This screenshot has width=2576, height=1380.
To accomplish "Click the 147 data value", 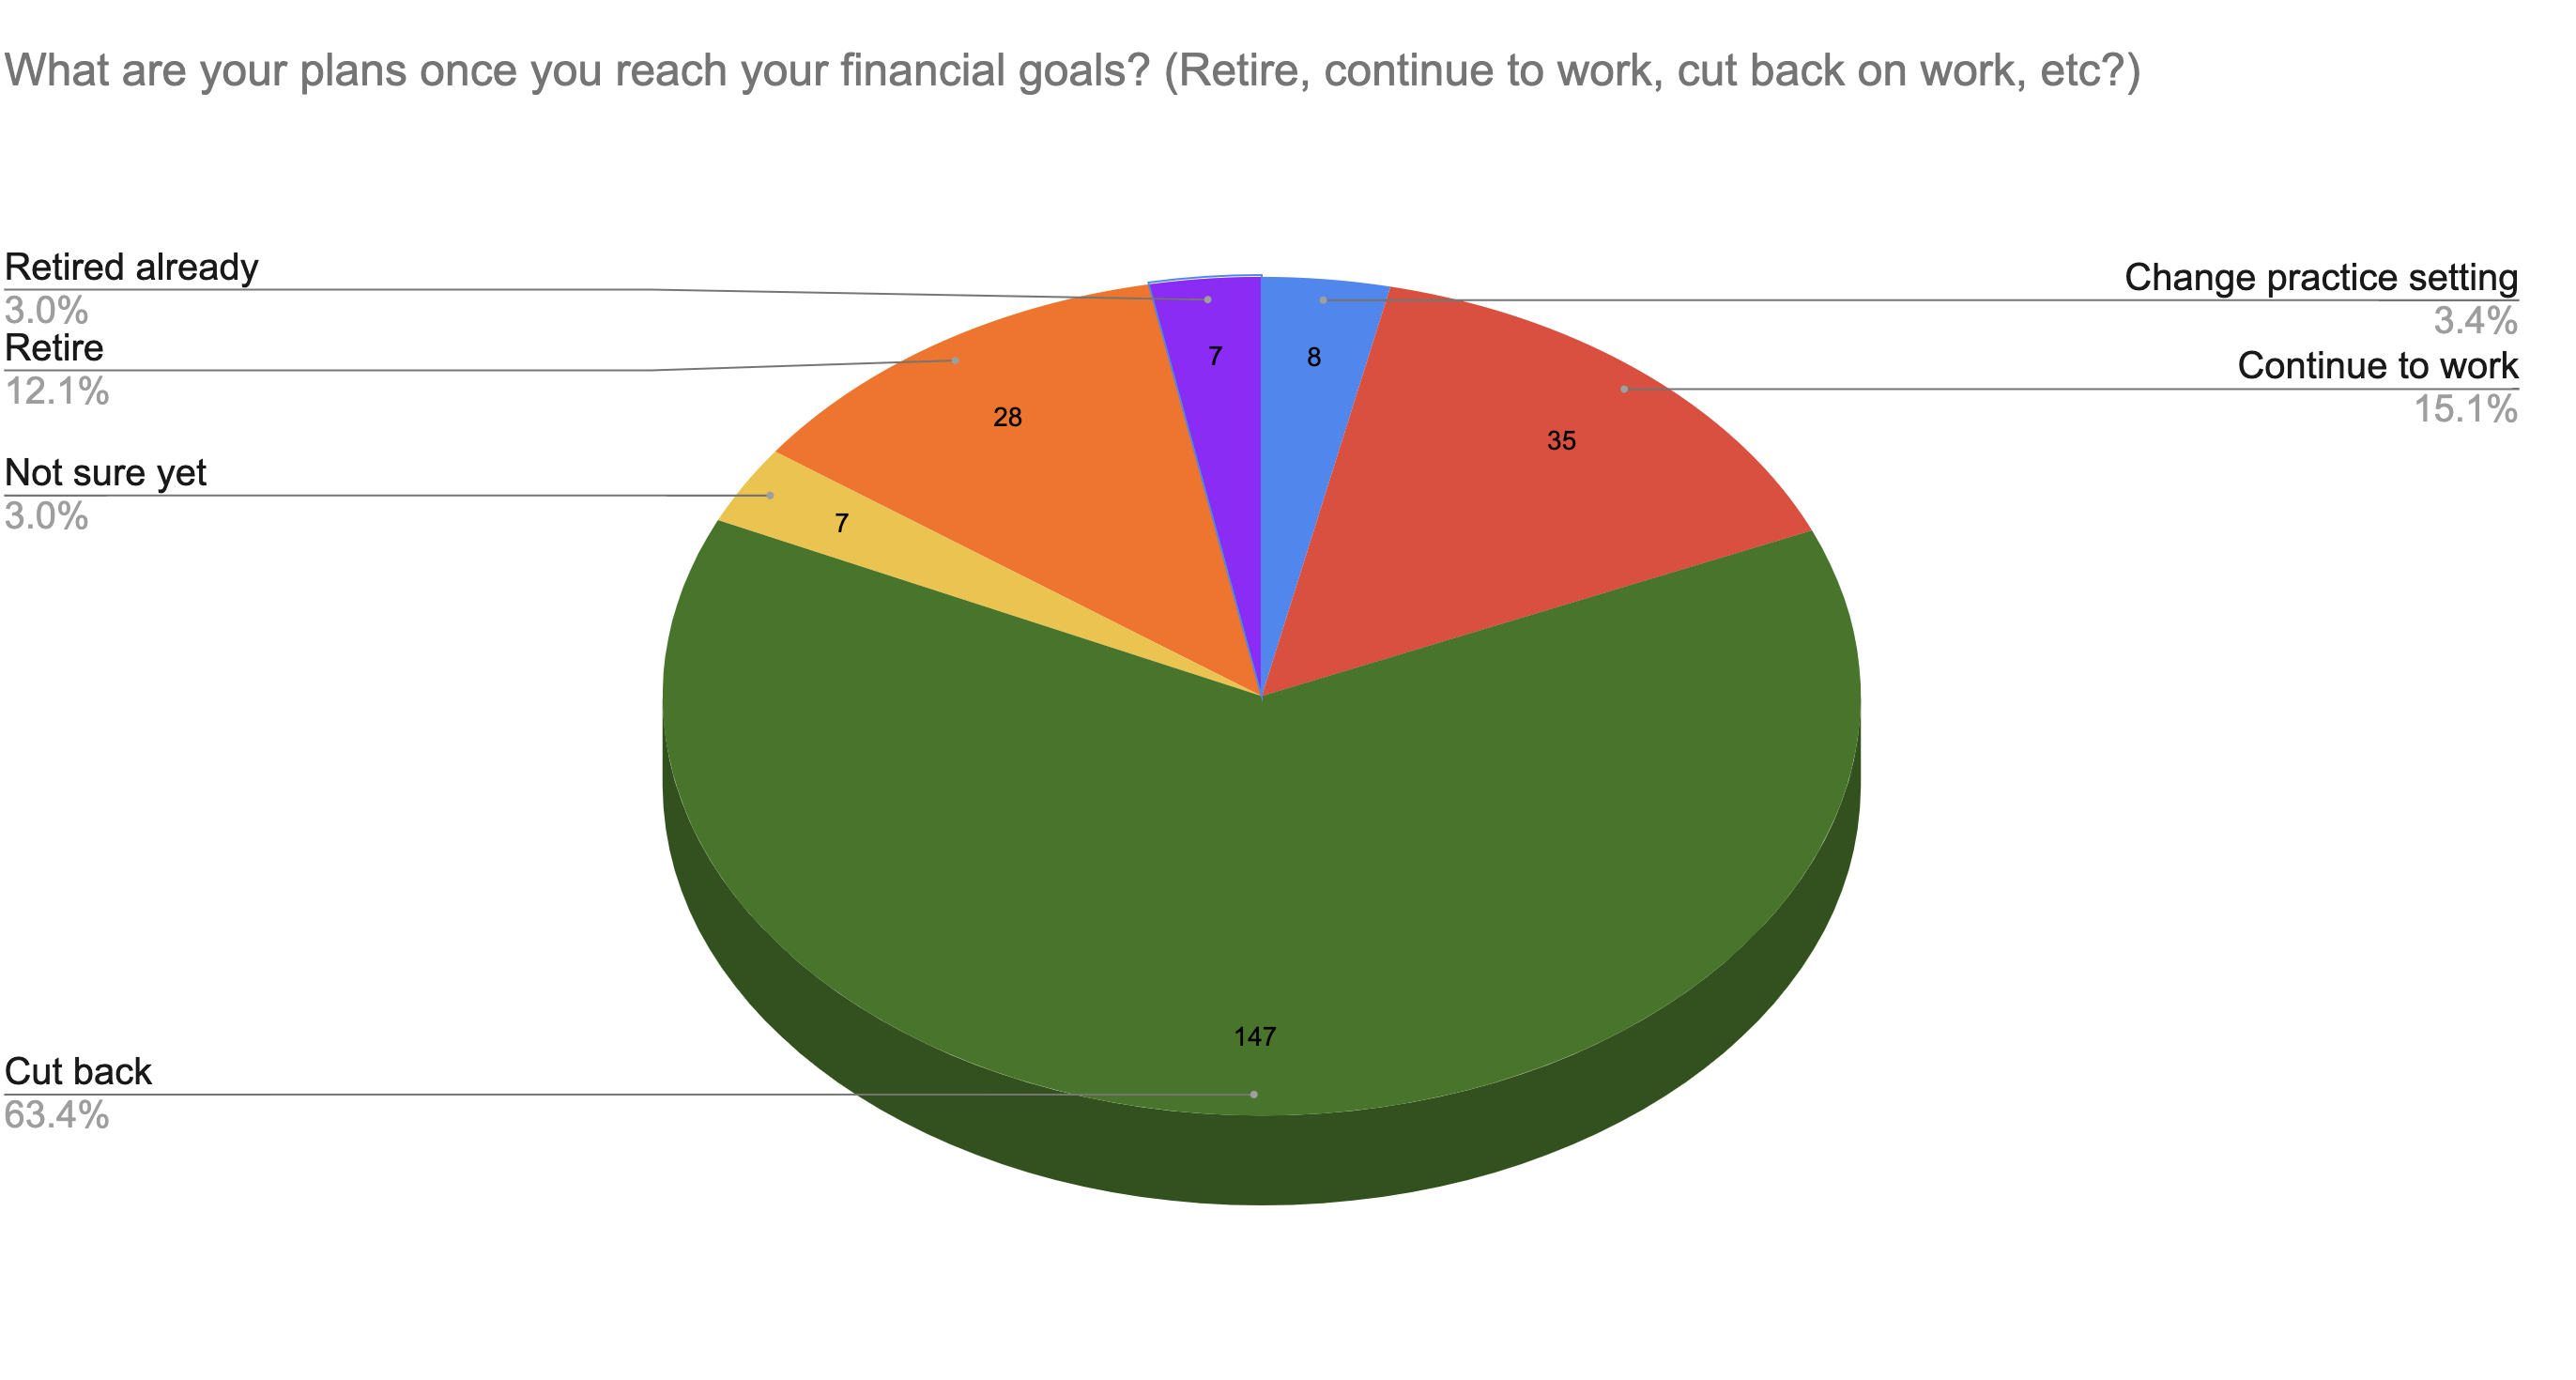I will pyautogui.click(x=1255, y=1037).
